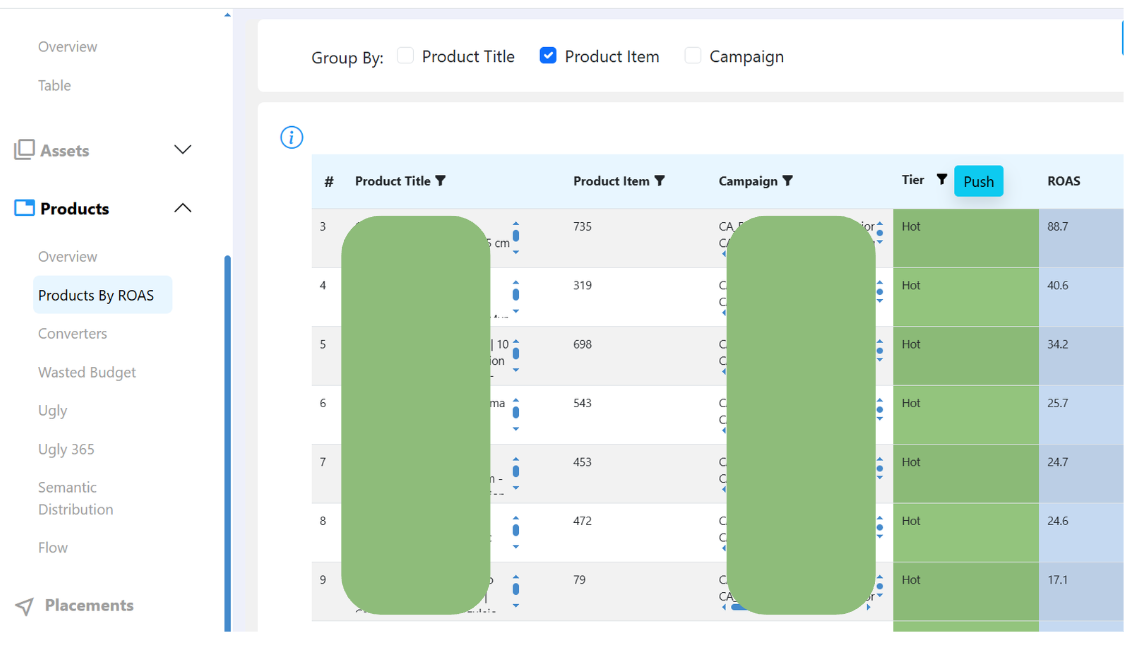This screenshot has width=1127, height=646.
Task: Collapse the Products section chevron
Action: (x=183, y=208)
